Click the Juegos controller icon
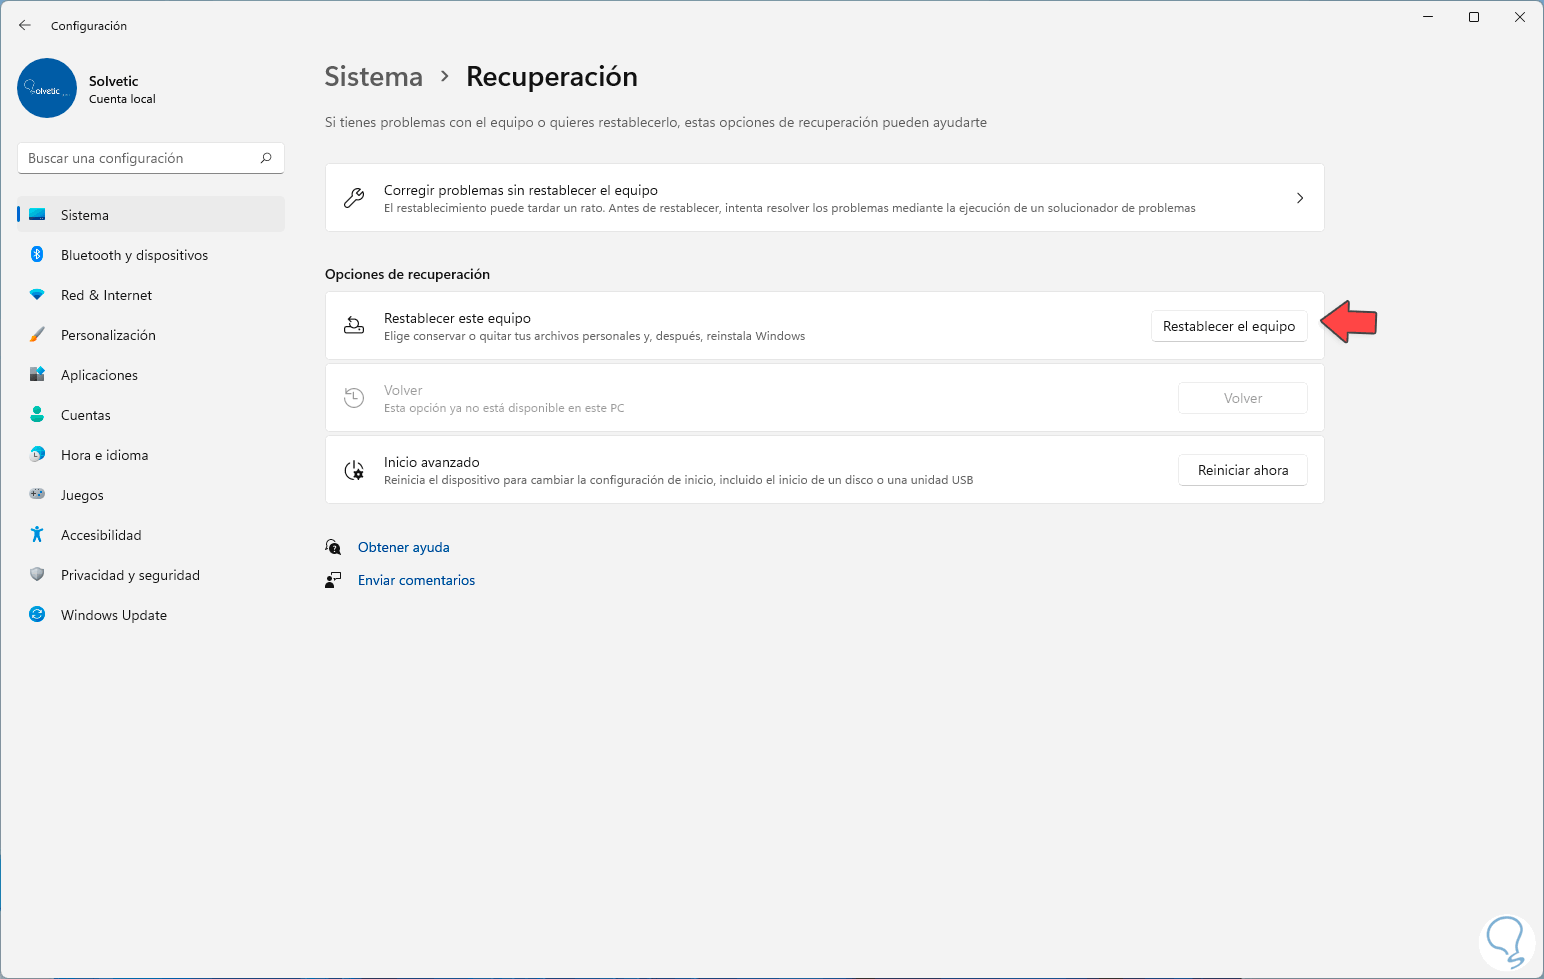This screenshot has width=1544, height=979. pos(37,495)
